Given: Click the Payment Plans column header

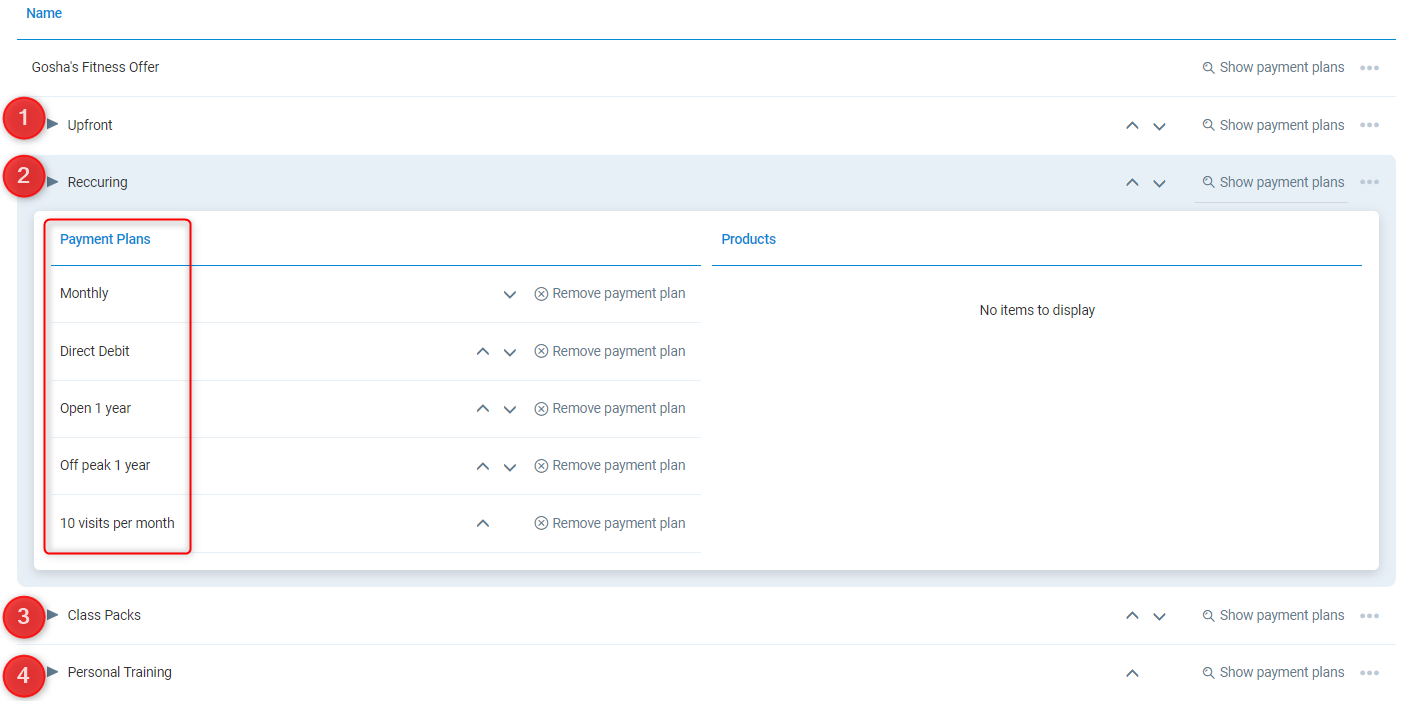Looking at the screenshot, I should (105, 239).
